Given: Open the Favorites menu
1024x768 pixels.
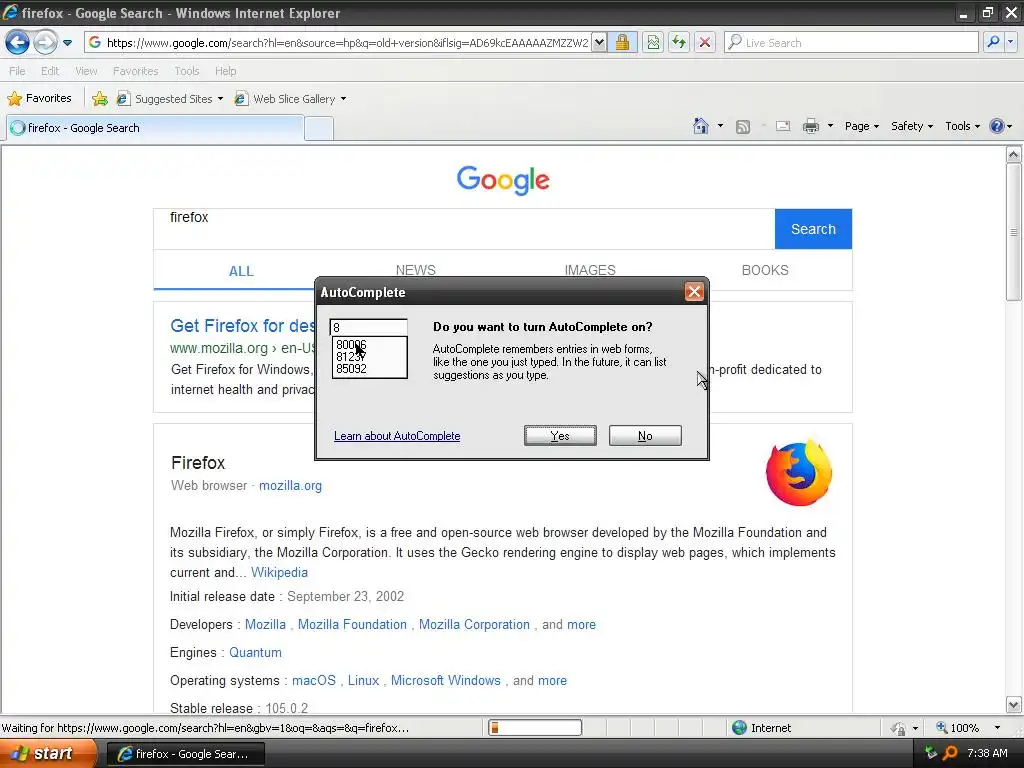Looking at the screenshot, I should click(x=135, y=71).
